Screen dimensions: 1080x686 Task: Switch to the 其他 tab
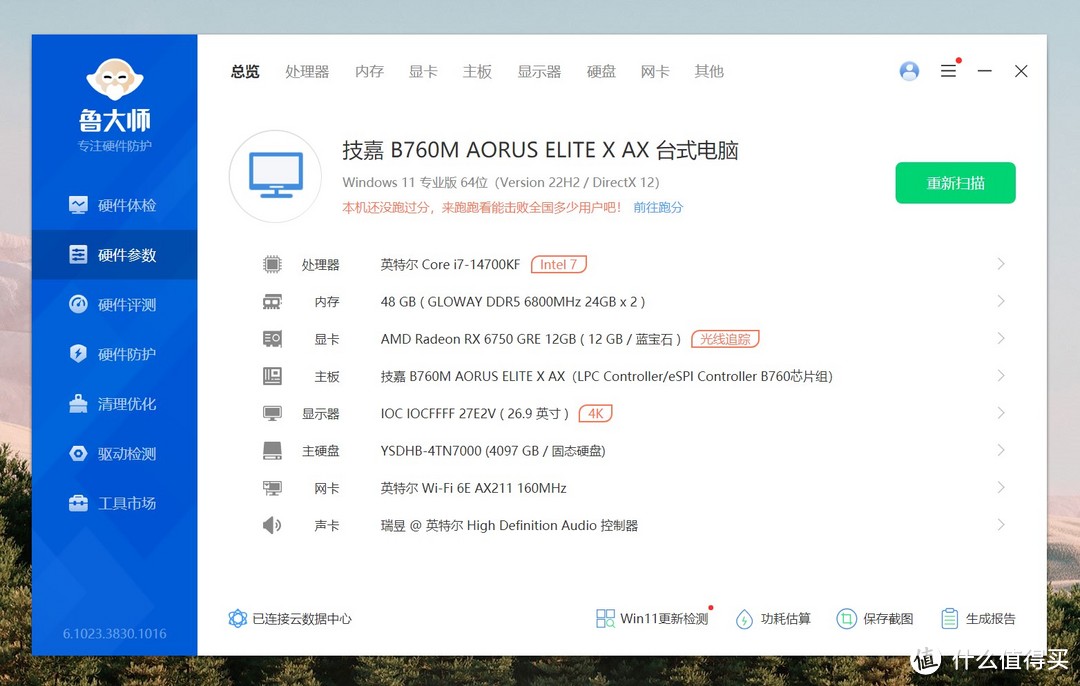coord(709,71)
